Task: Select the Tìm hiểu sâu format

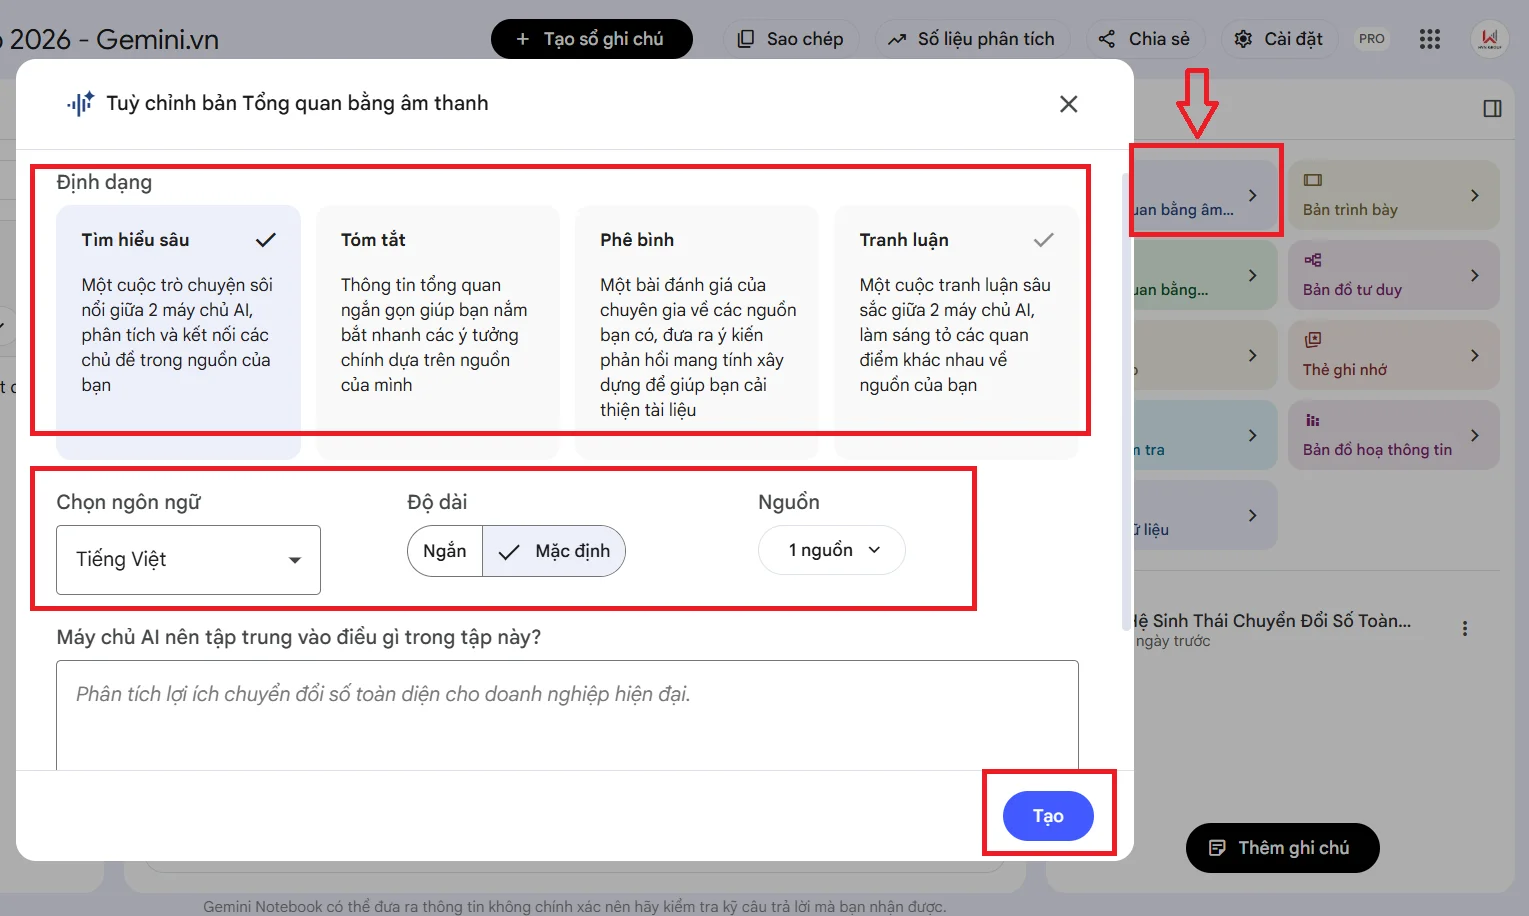Action: [x=178, y=332]
